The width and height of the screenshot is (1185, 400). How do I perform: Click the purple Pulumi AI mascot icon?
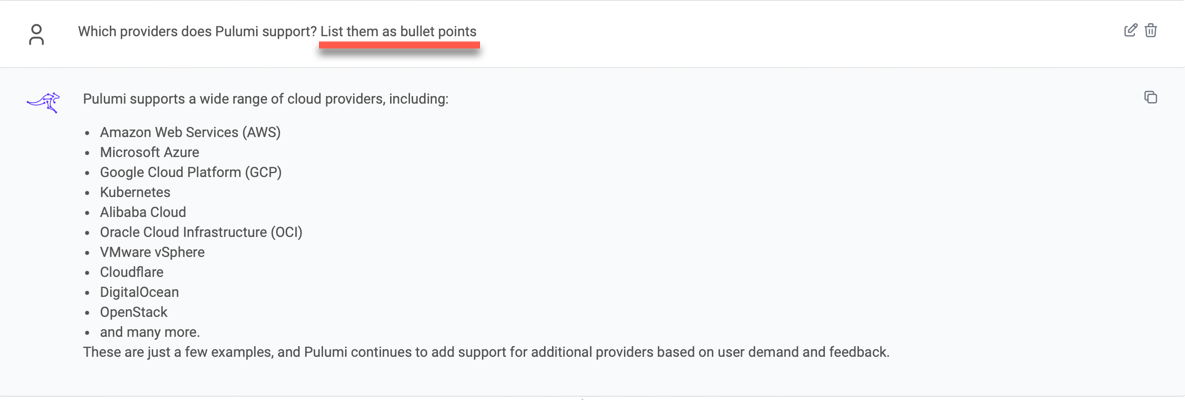pos(42,102)
